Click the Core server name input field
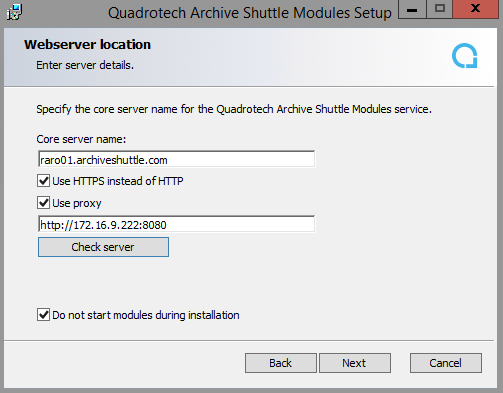Screen dimensions: 503x393 (176, 159)
